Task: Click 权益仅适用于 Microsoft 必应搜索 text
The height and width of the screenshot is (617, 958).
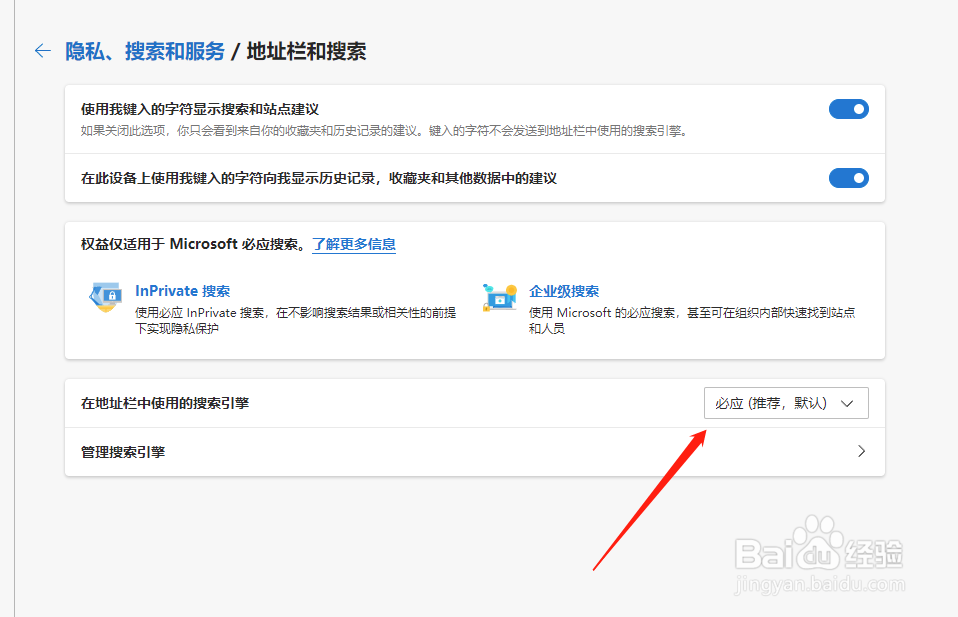Action: [193, 244]
